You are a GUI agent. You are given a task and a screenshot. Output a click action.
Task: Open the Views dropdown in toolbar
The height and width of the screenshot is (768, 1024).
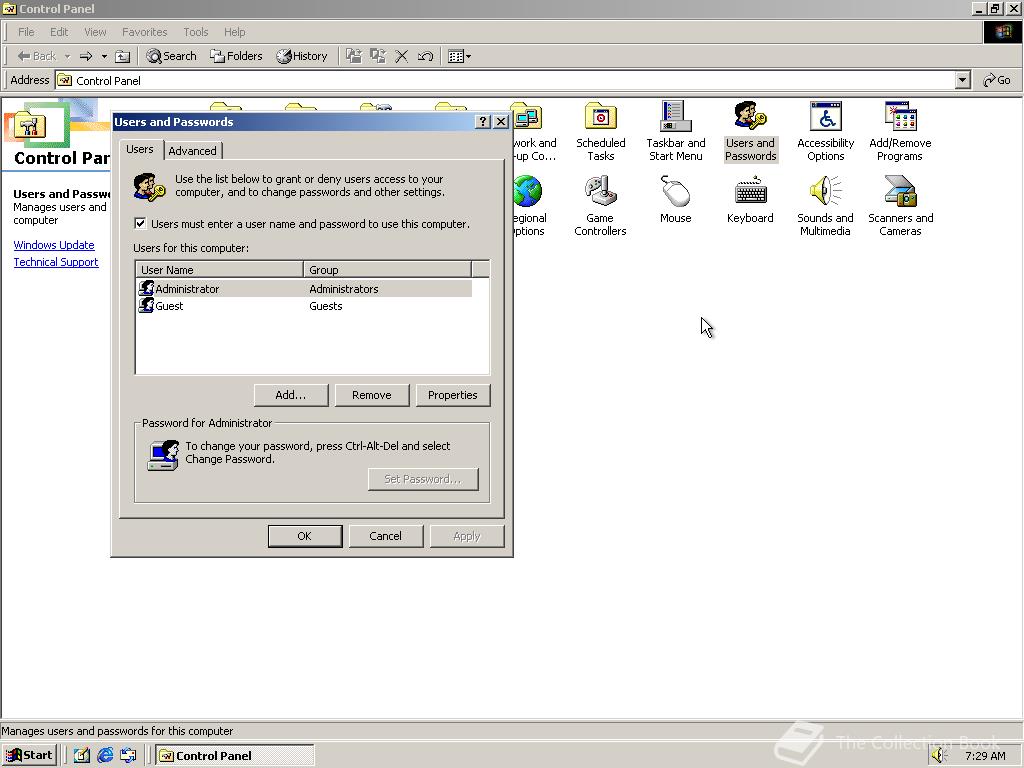460,56
